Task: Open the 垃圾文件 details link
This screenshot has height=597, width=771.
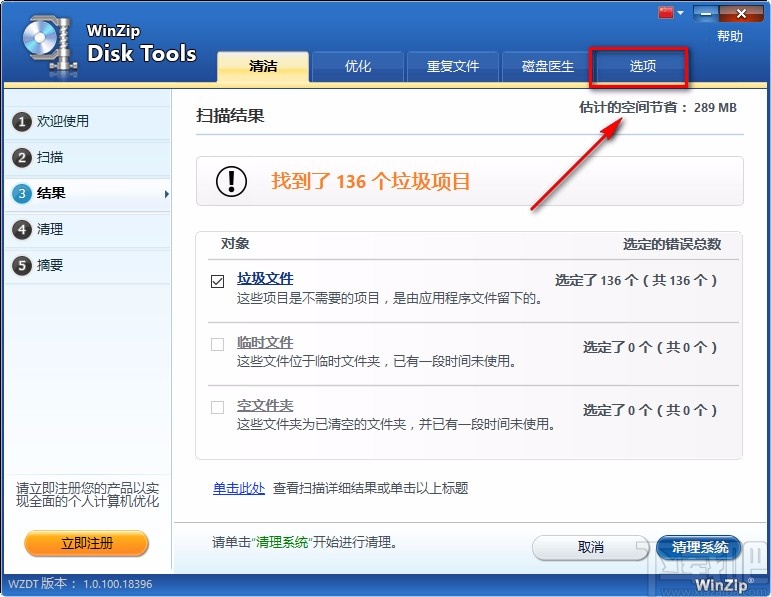Action: pyautogui.click(x=265, y=278)
